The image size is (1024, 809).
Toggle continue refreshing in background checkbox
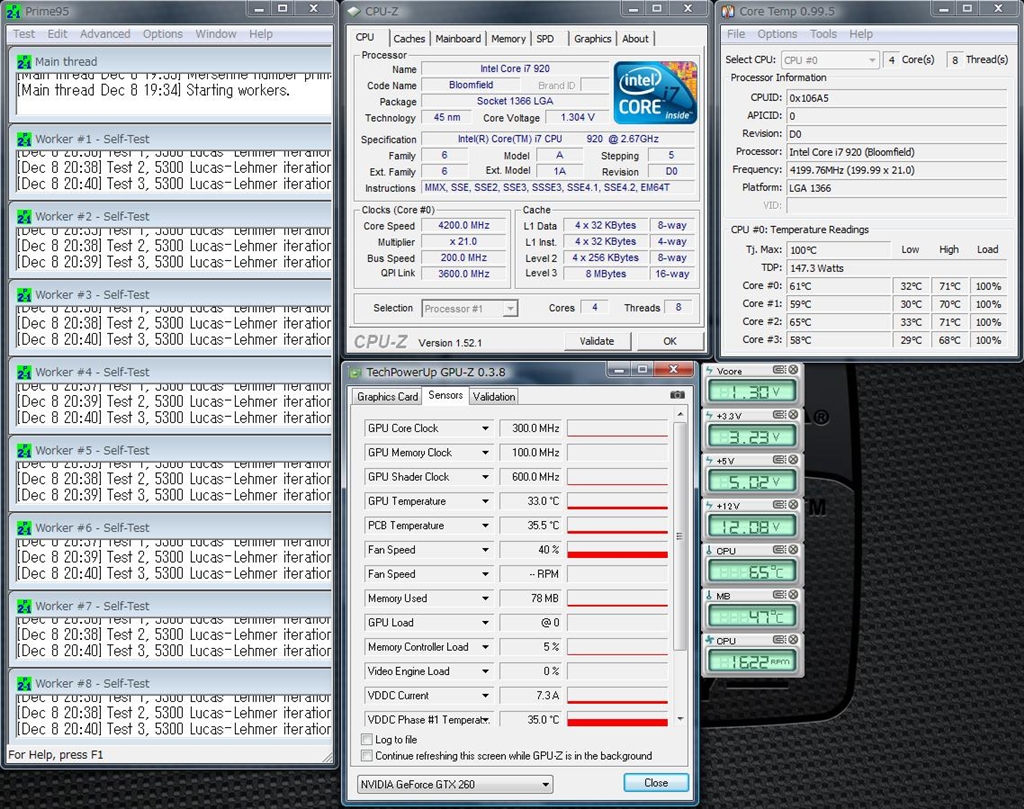pos(367,756)
